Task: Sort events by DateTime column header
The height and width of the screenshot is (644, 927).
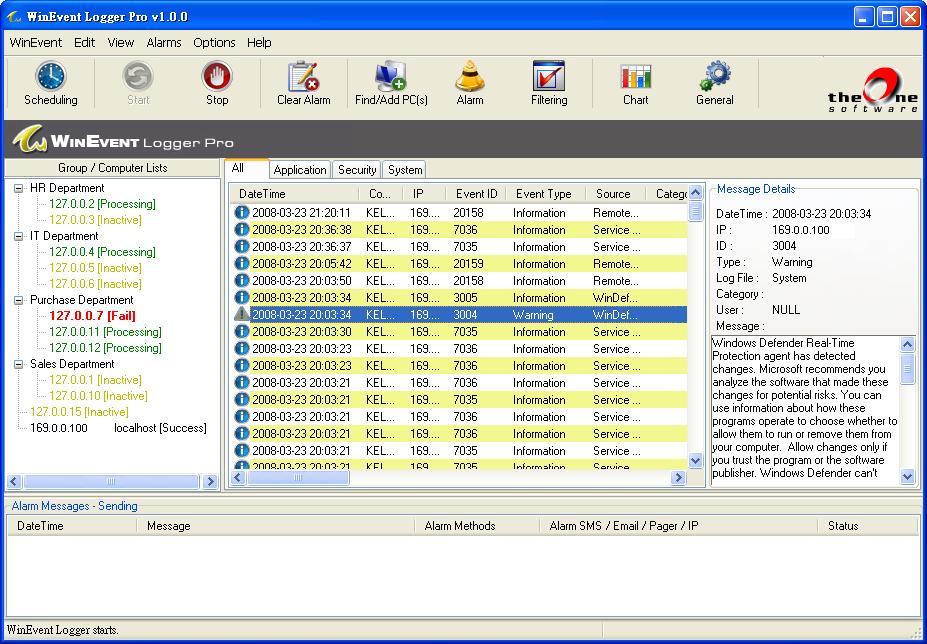Action: (x=294, y=193)
